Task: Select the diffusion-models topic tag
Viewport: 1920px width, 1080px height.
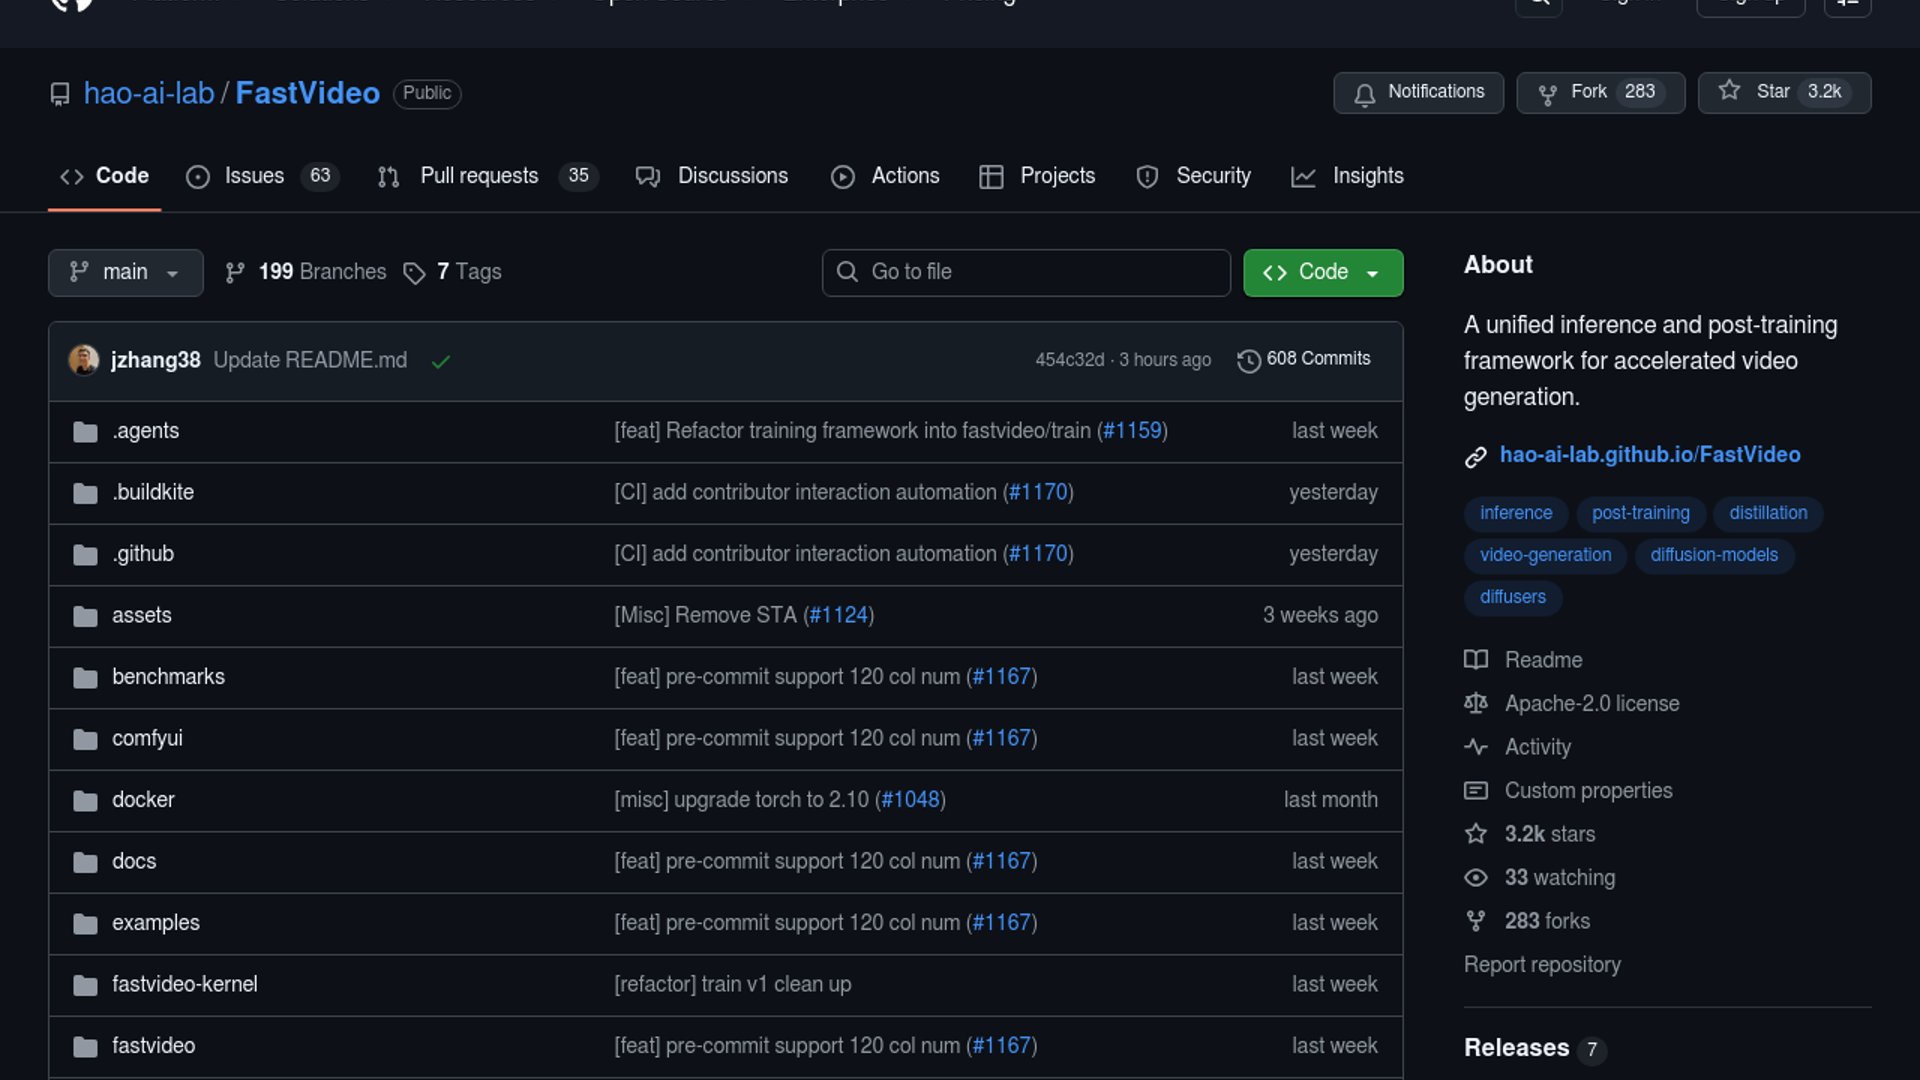Action: [1713, 555]
